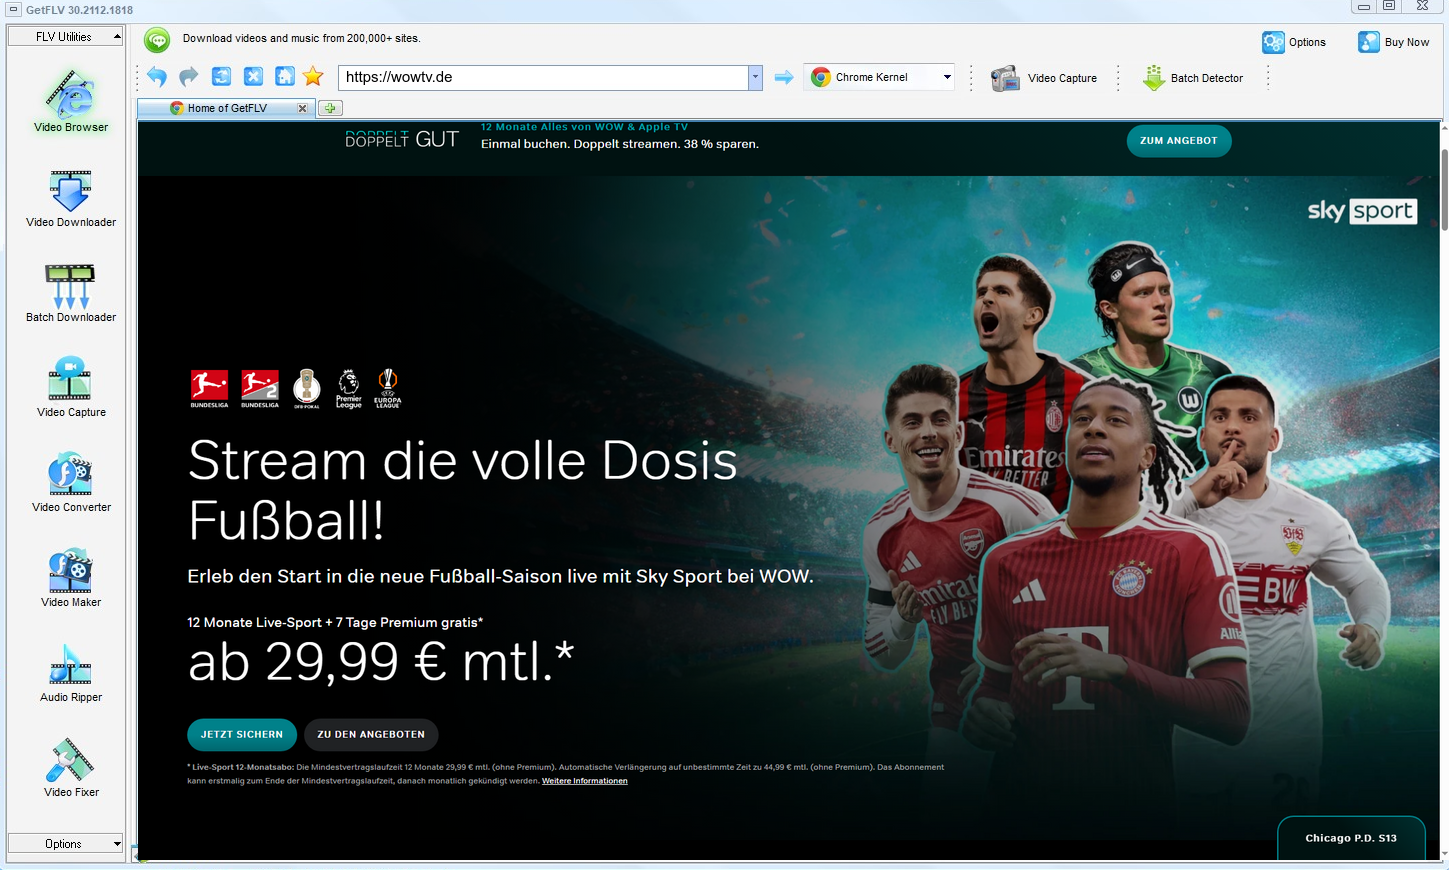Viewport: 1449px width, 870px height.
Task: Open the URL history dropdown arrow
Action: coord(755,77)
